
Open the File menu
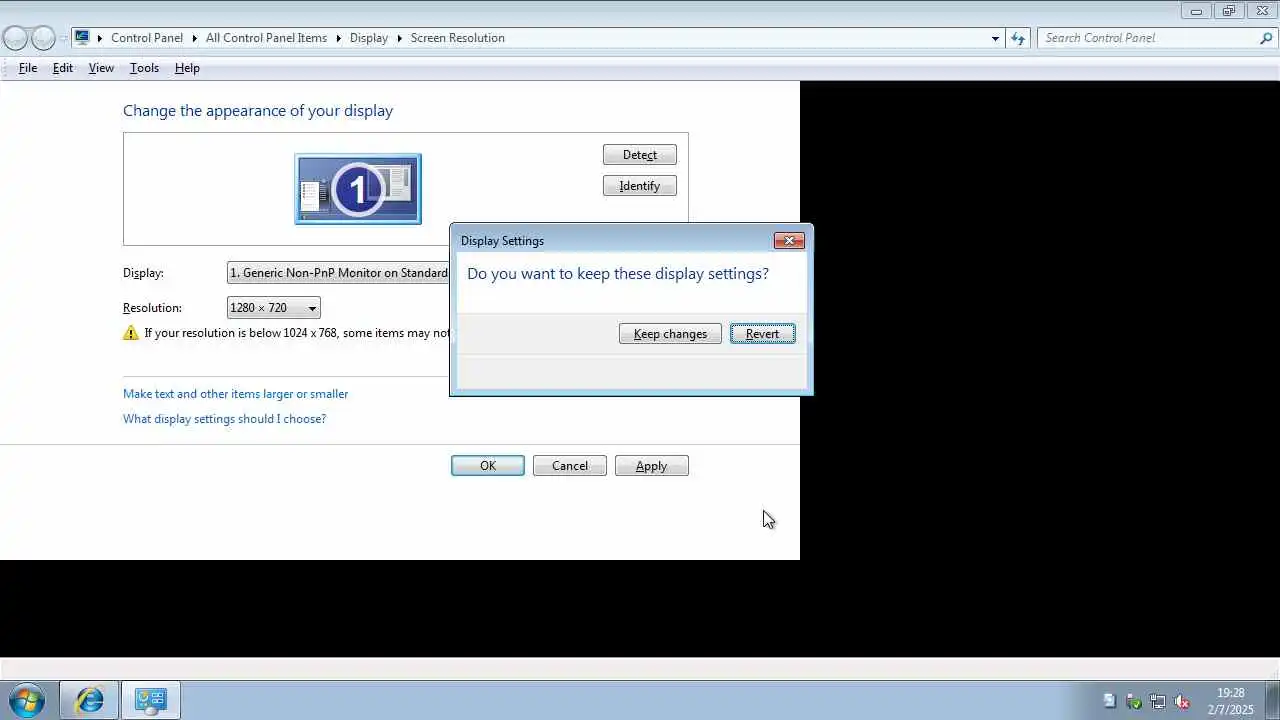tap(28, 68)
